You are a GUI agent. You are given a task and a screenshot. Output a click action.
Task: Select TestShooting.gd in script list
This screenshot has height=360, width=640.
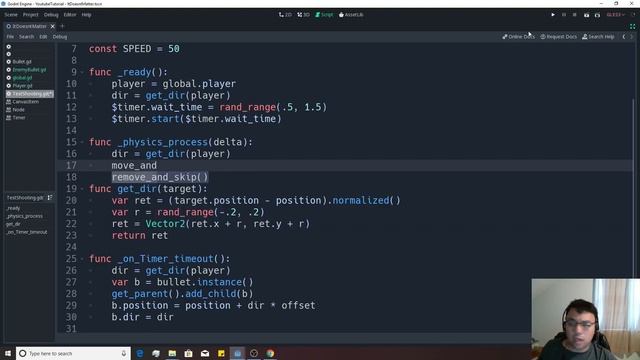coord(29,94)
